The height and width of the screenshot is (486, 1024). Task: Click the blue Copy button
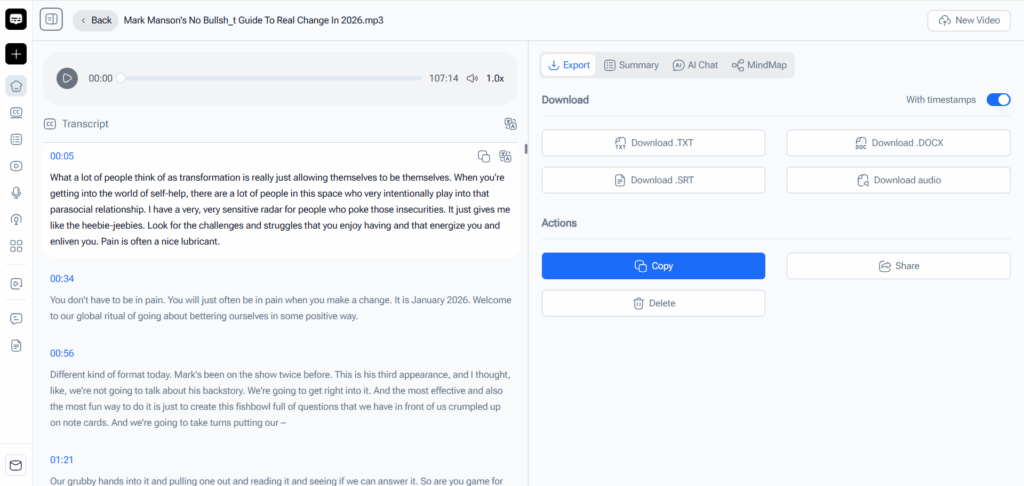(653, 266)
